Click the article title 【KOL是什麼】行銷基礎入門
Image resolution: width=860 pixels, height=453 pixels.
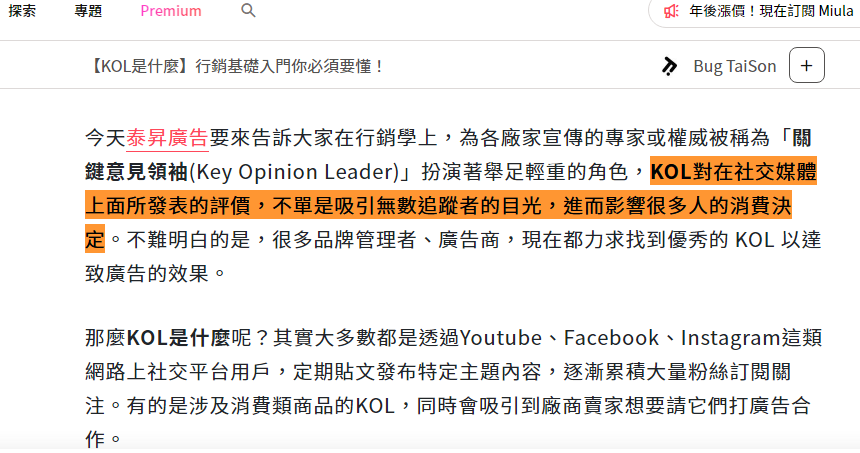tap(235, 66)
